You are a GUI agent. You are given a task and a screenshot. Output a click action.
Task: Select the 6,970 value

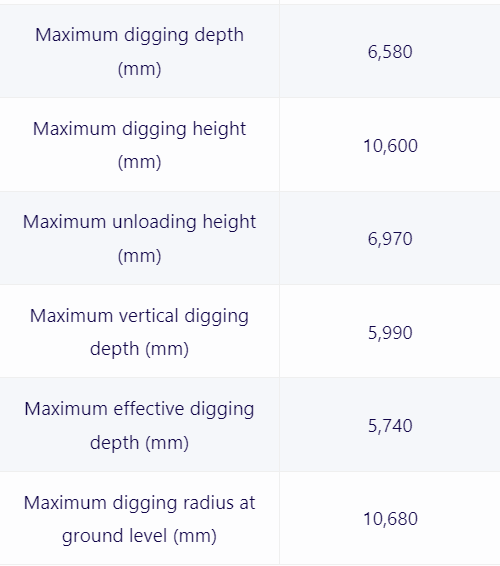pos(390,239)
